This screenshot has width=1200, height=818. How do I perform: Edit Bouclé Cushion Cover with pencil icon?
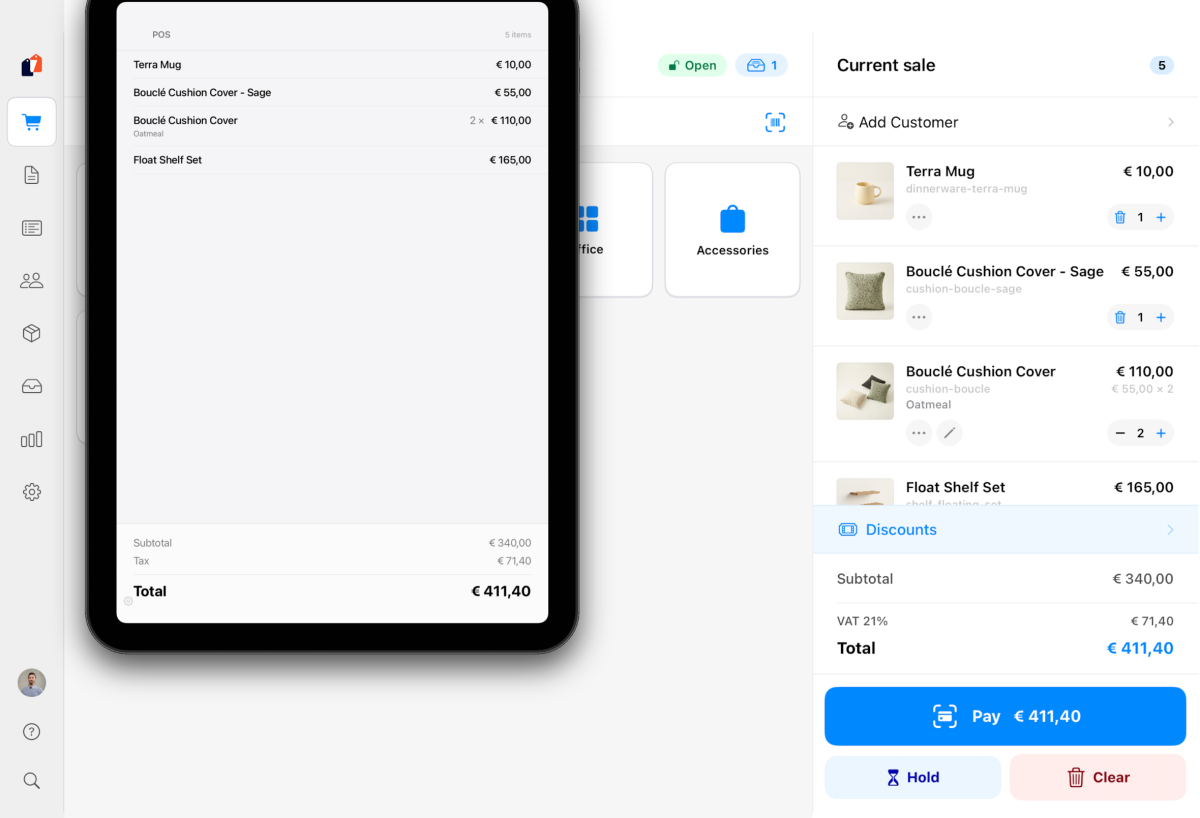click(x=949, y=433)
